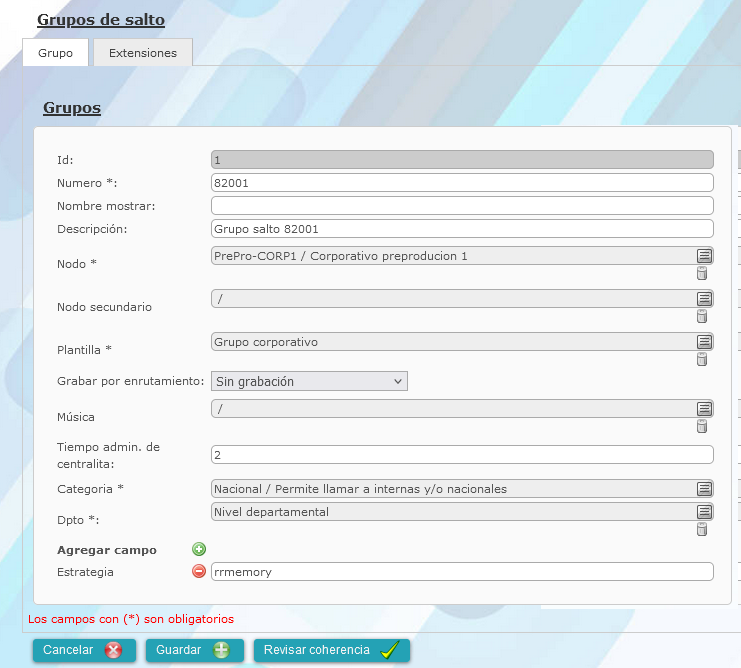Clear the Dpto field with trash icon
The height and width of the screenshot is (668, 741).
coord(702,529)
